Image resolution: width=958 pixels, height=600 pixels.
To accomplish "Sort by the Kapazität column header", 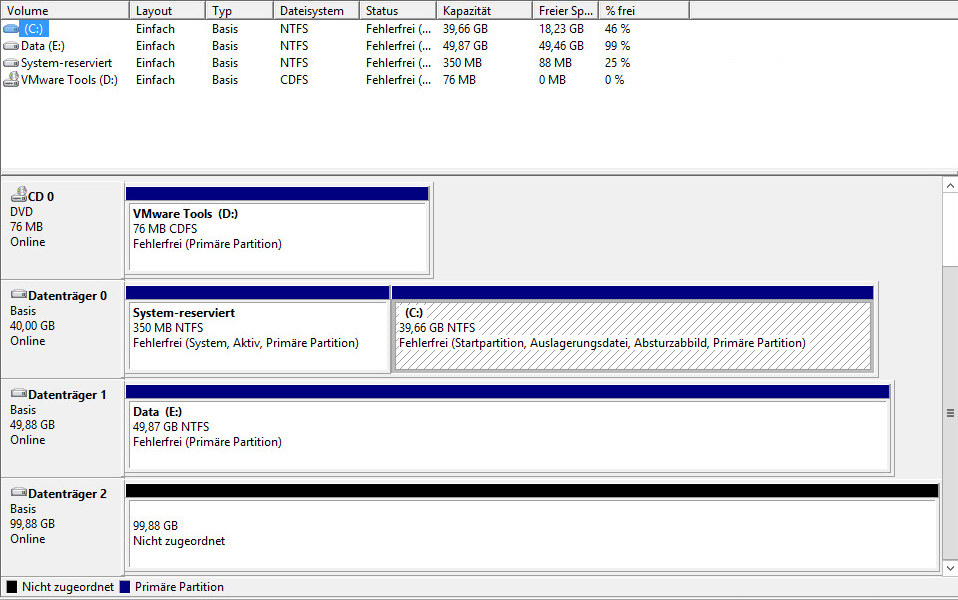I will click(x=484, y=10).
